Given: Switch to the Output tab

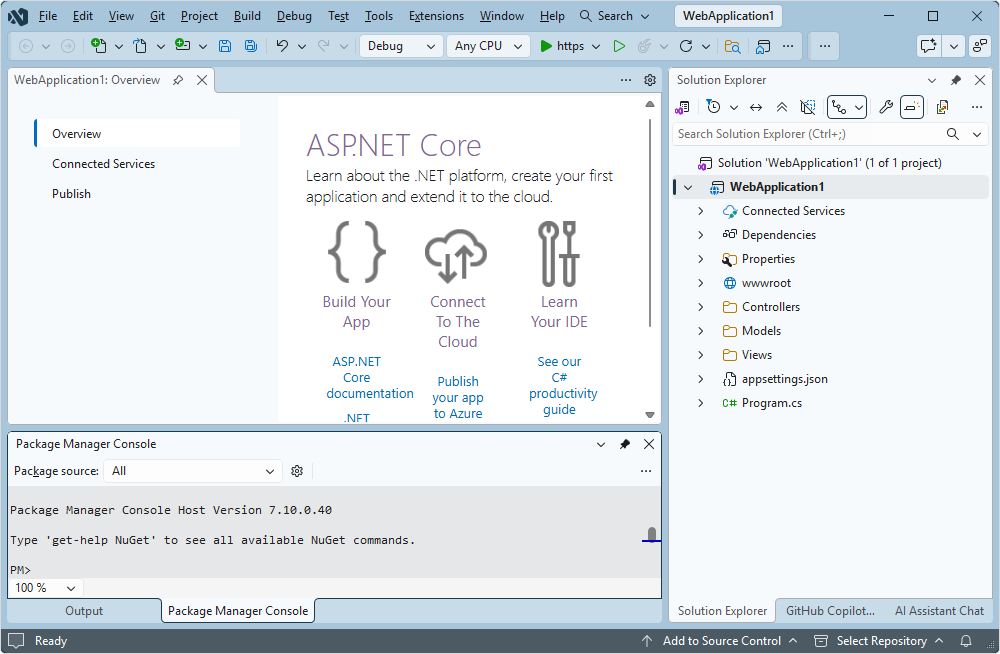Looking at the screenshot, I should [84, 611].
